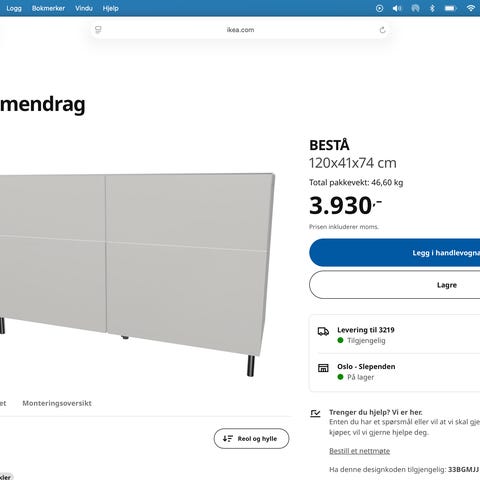This screenshot has height=480, width=480.
Task: Click the help chat icon
Action: [x=315, y=414]
